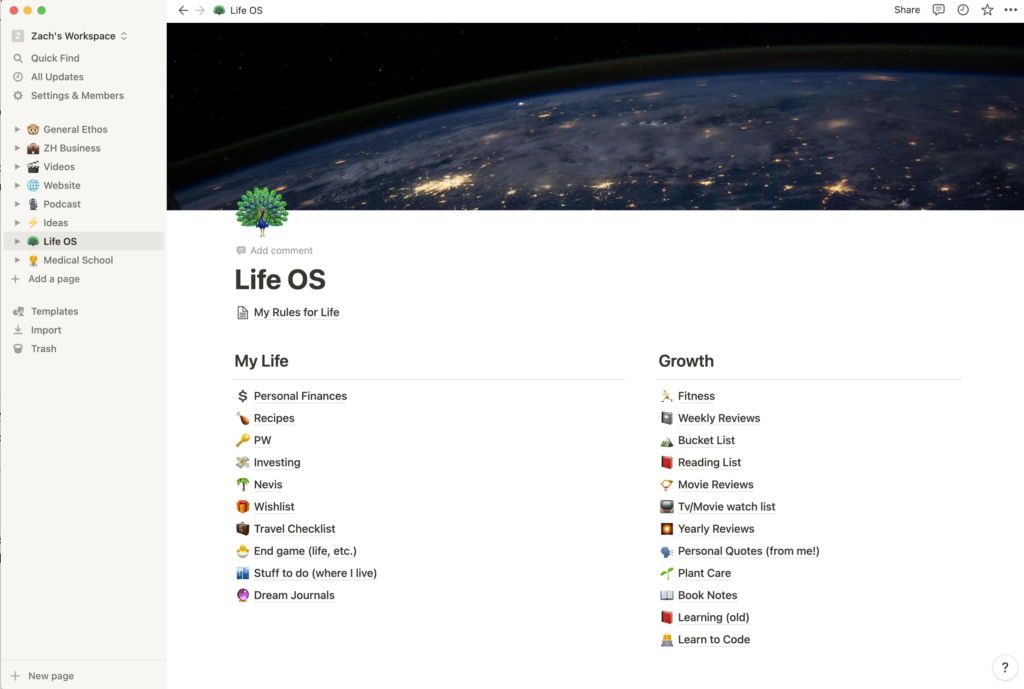Click the Life OS breadcrumb in top bar
Screen dimensions: 1024x689
coord(238,10)
